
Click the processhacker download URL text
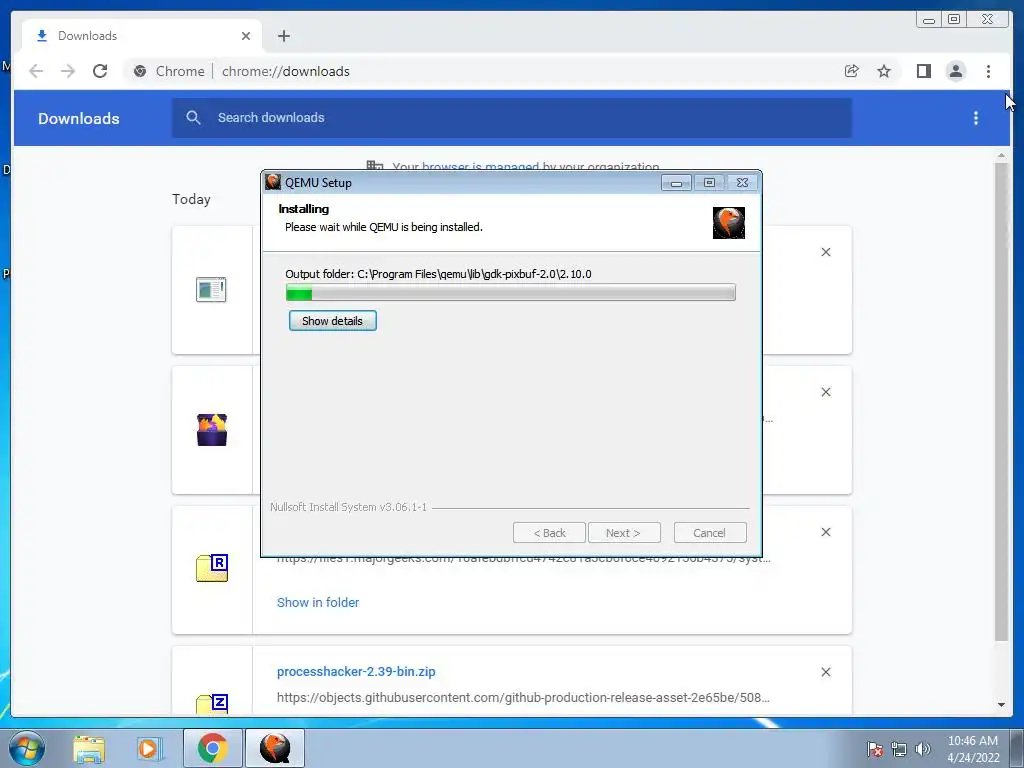point(523,697)
